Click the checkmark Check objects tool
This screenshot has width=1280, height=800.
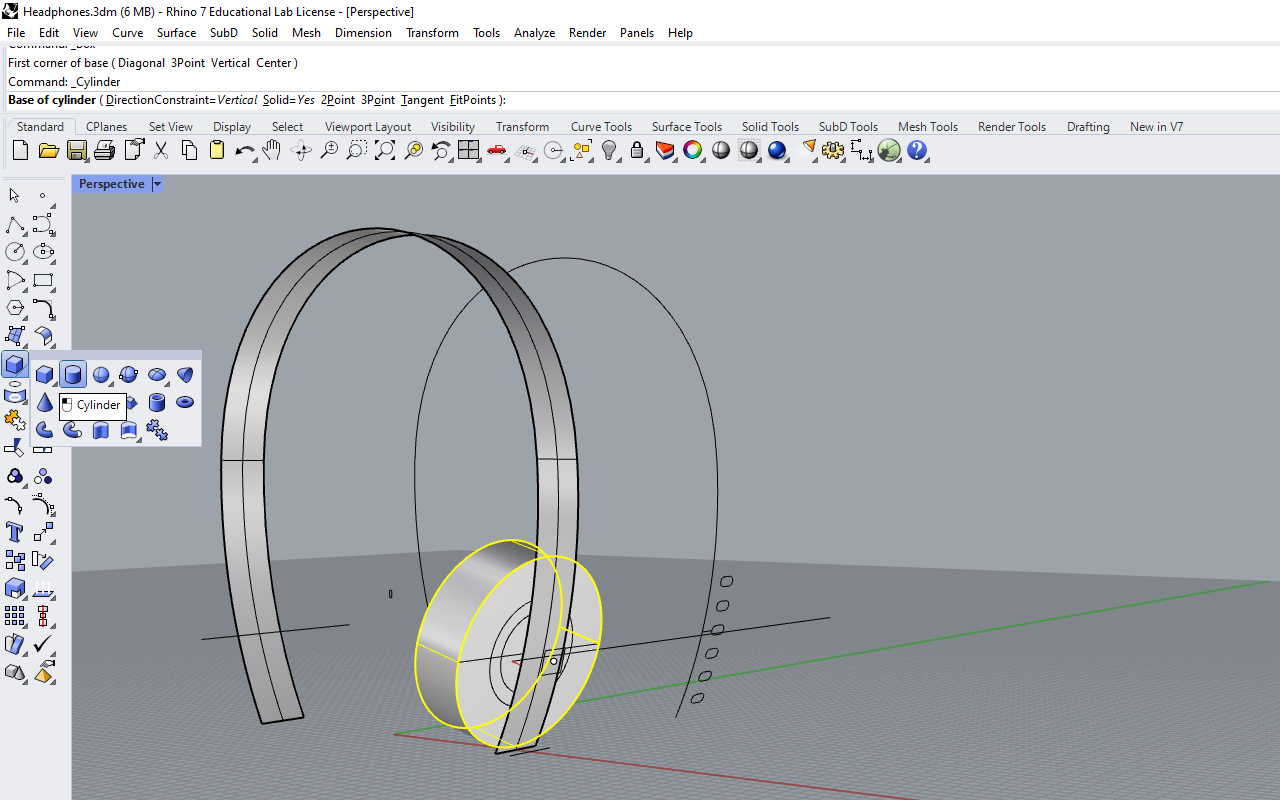(43, 644)
